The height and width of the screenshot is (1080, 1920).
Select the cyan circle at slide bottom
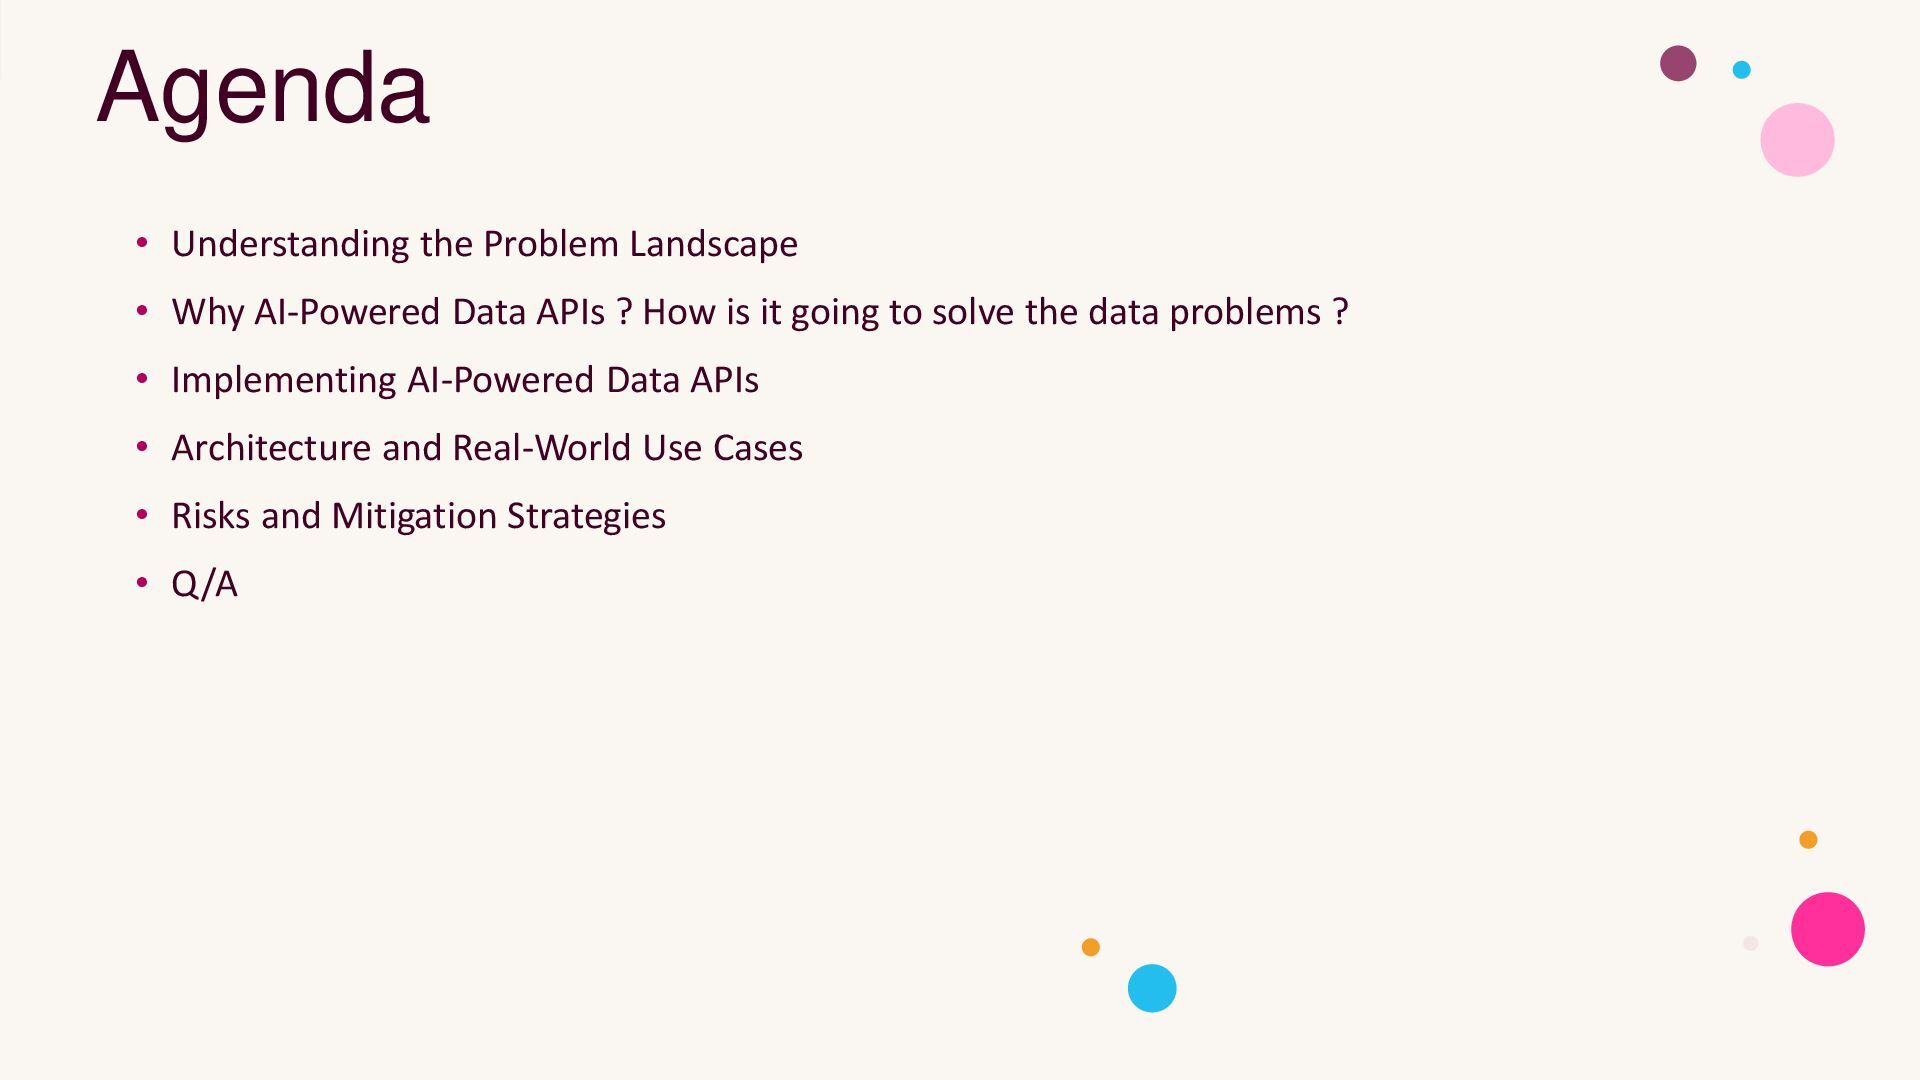pos(1152,988)
